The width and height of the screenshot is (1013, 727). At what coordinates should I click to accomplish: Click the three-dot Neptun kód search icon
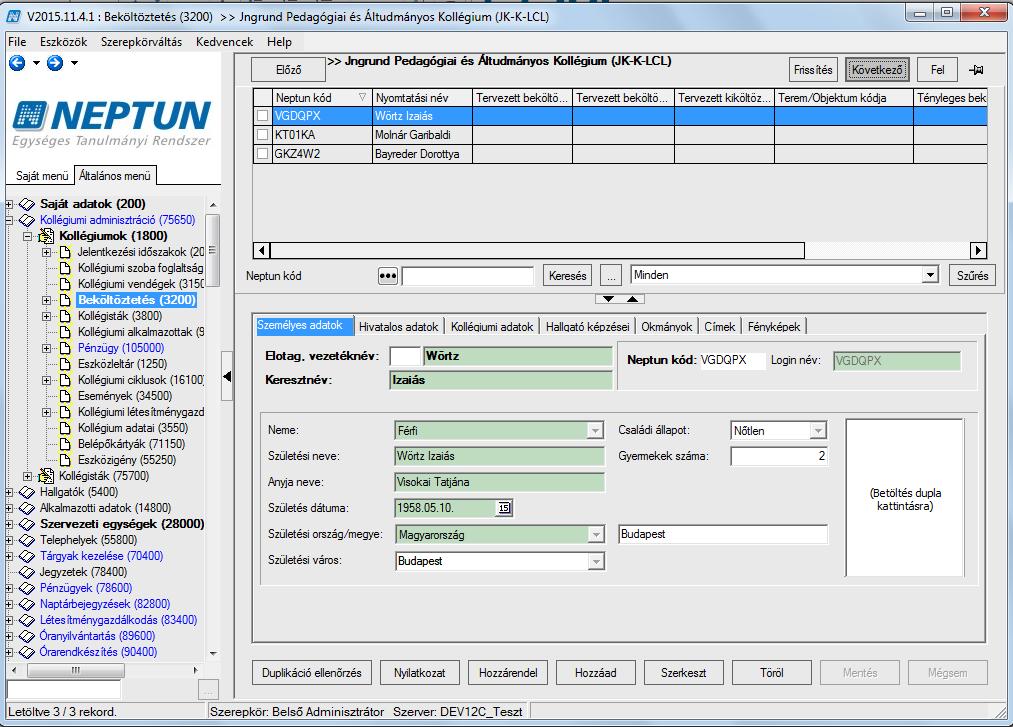(388, 276)
